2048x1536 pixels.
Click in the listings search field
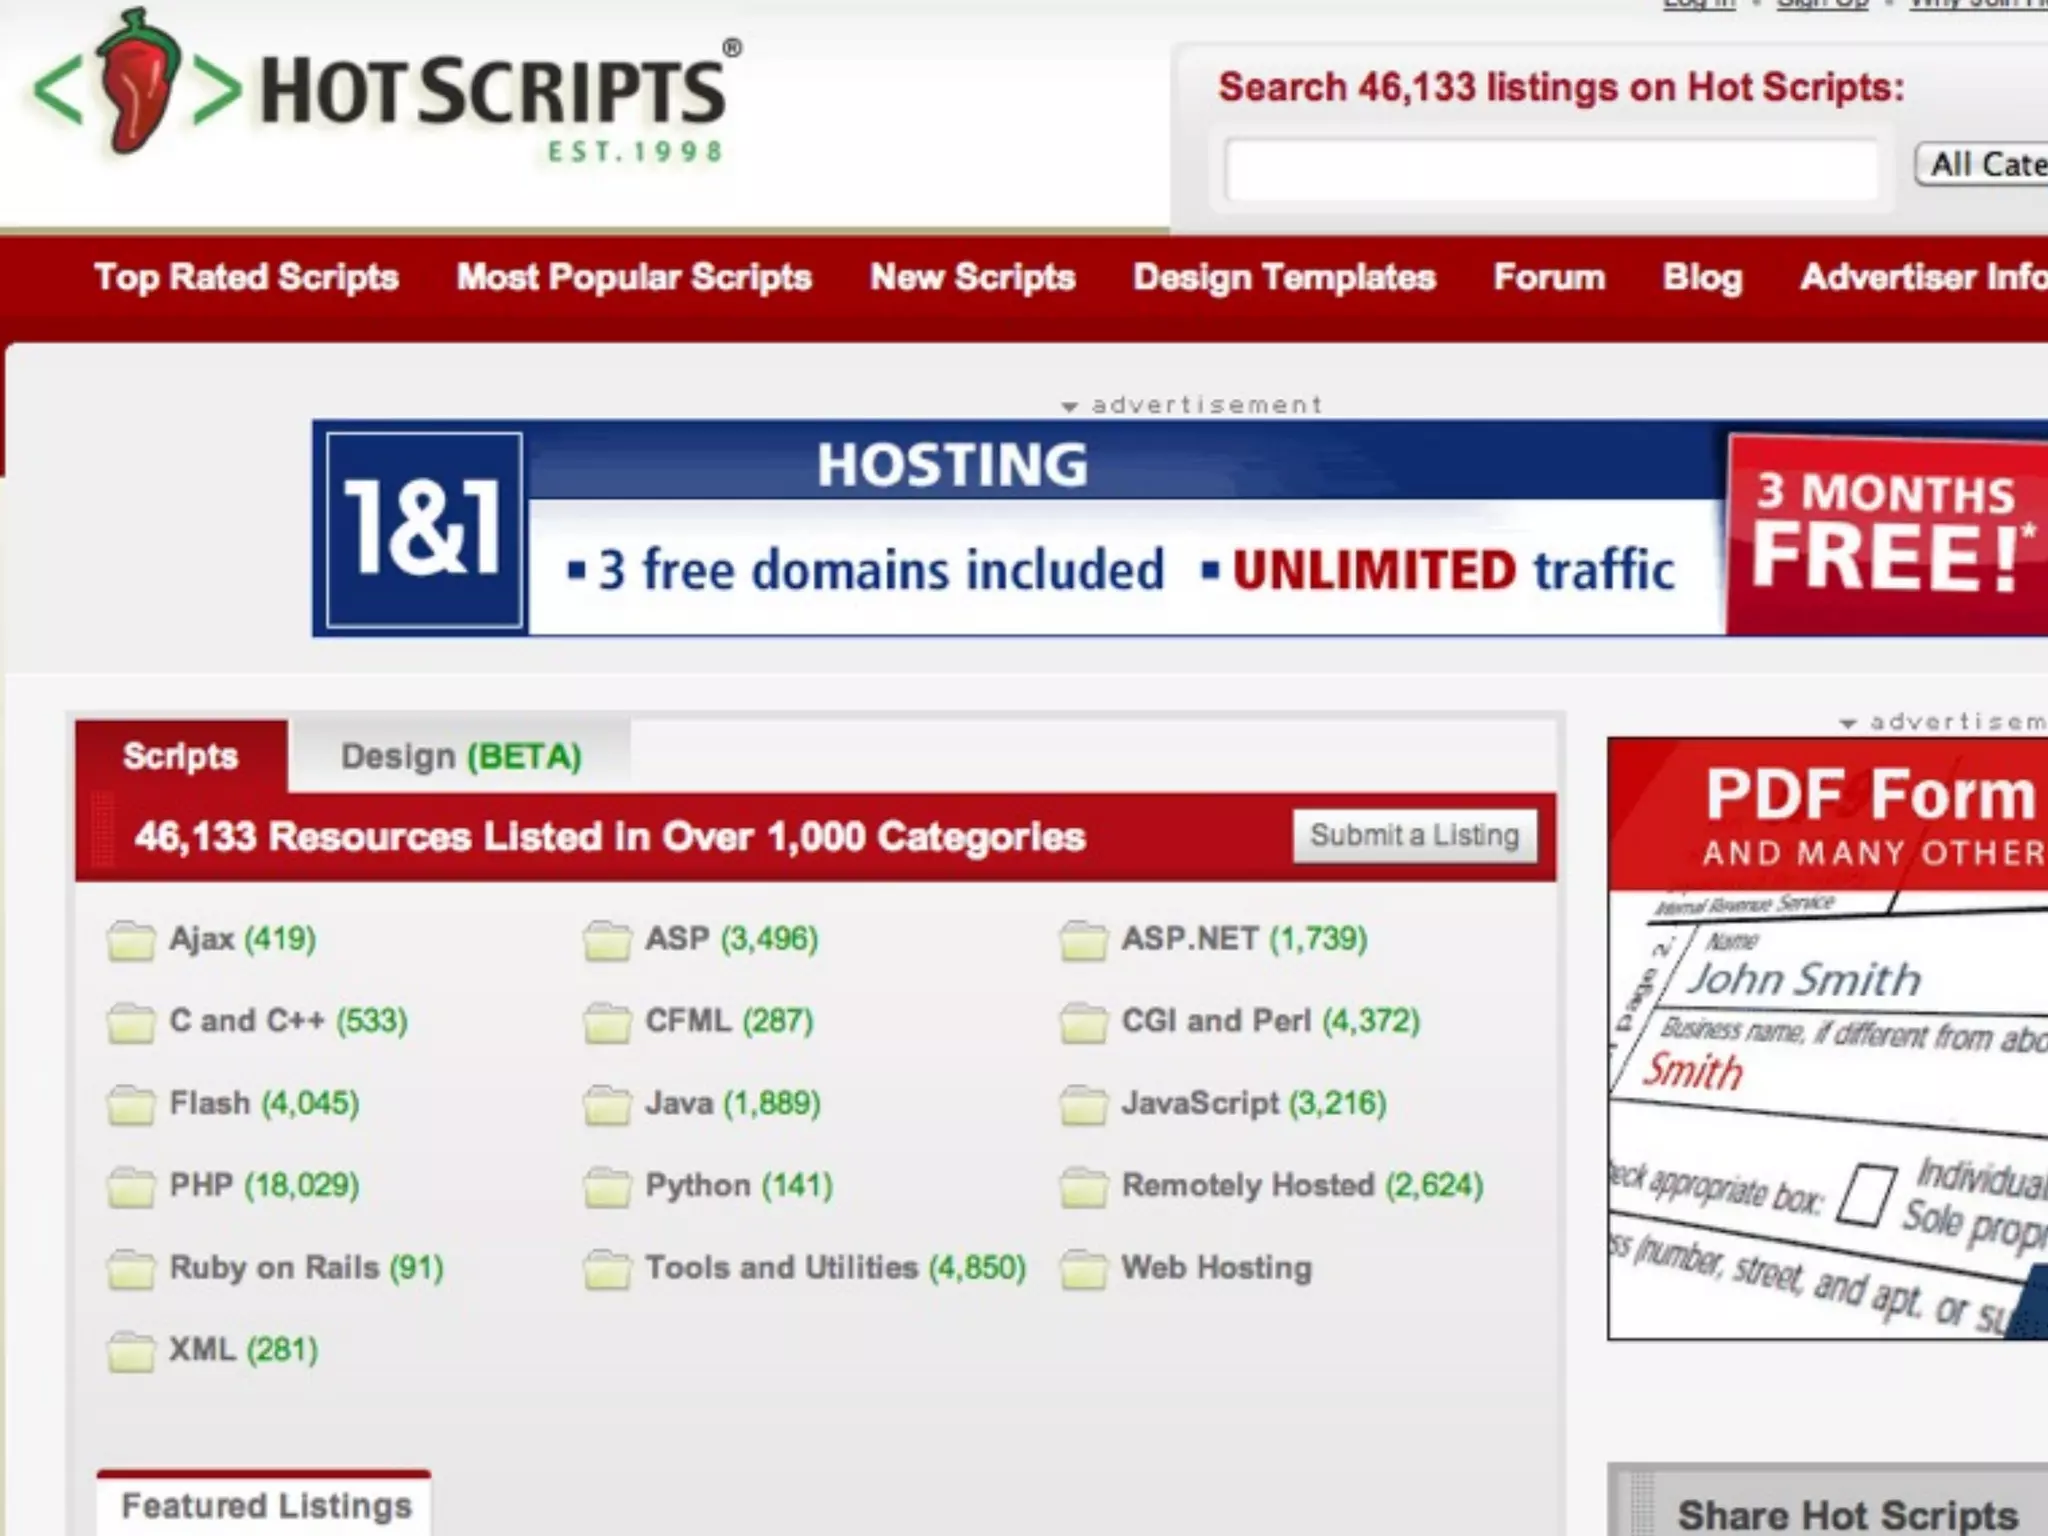pyautogui.click(x=1550, y=170)
